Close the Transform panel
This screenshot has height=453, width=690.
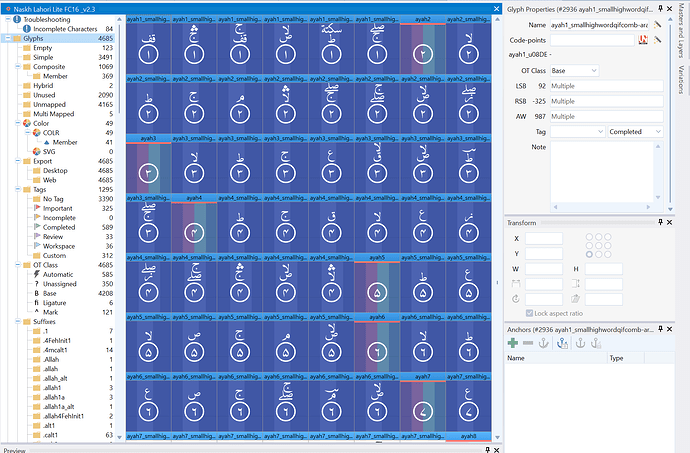[x=669, y=222]
